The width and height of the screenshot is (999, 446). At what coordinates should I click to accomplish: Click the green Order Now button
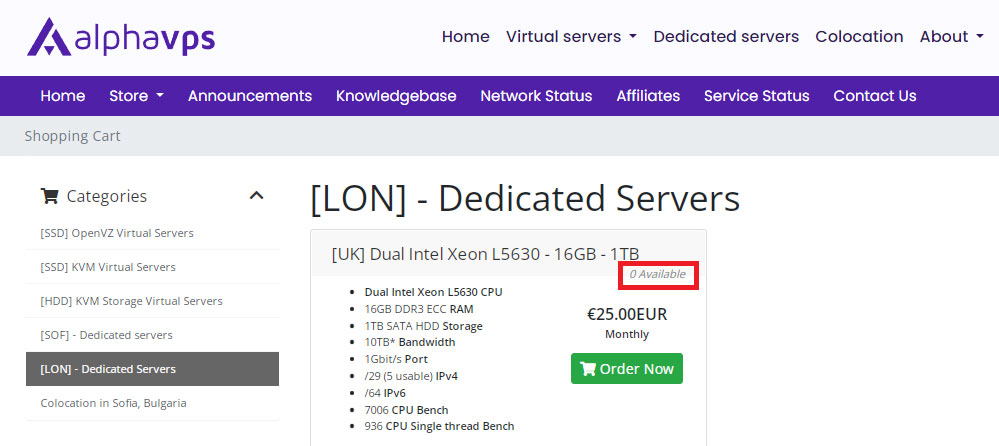coord(626,369)
